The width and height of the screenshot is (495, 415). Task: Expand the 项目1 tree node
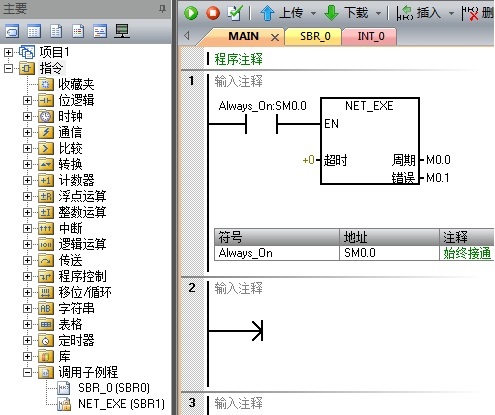[8, 52]
